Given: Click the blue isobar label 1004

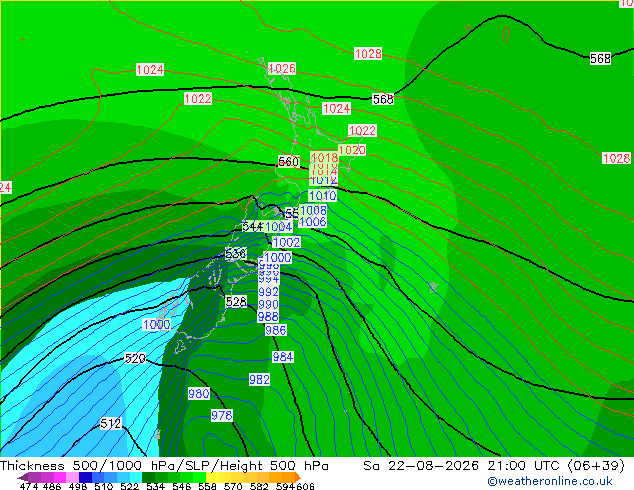Looking at the screenshot, I should coord(279,226).
